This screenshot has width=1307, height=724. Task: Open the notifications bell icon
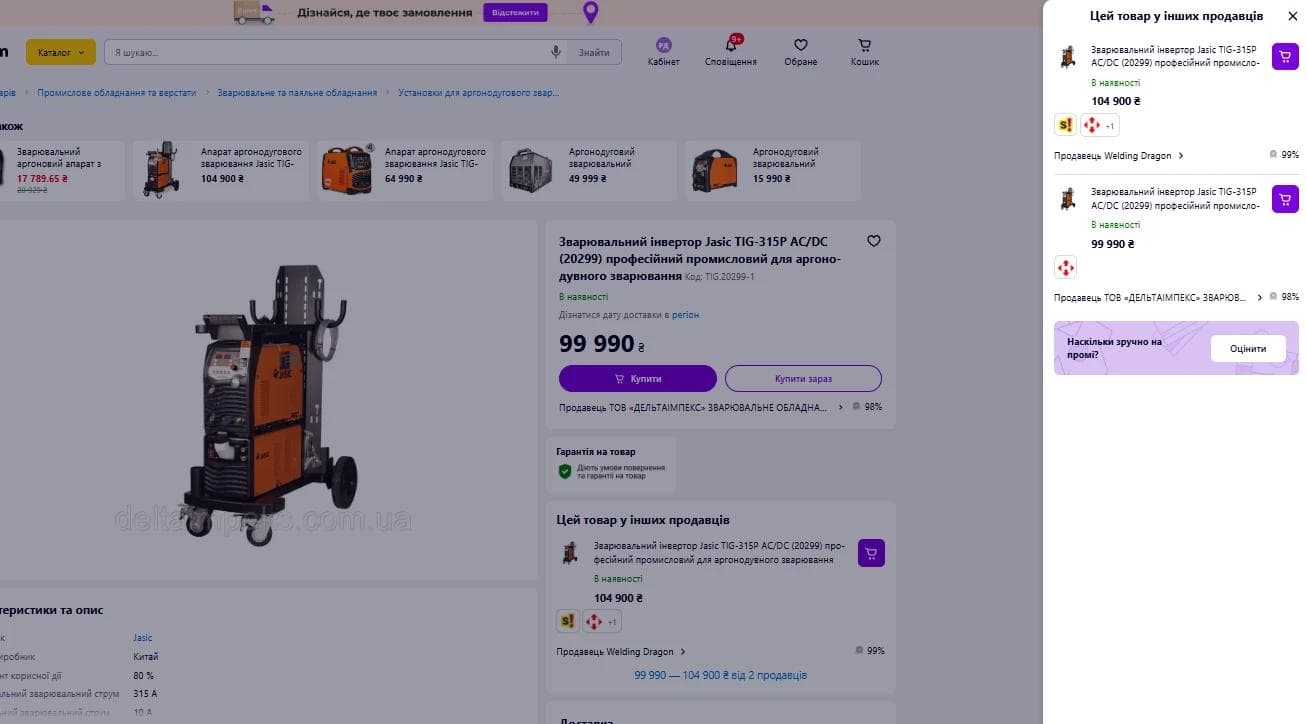[x=731, y=46]
